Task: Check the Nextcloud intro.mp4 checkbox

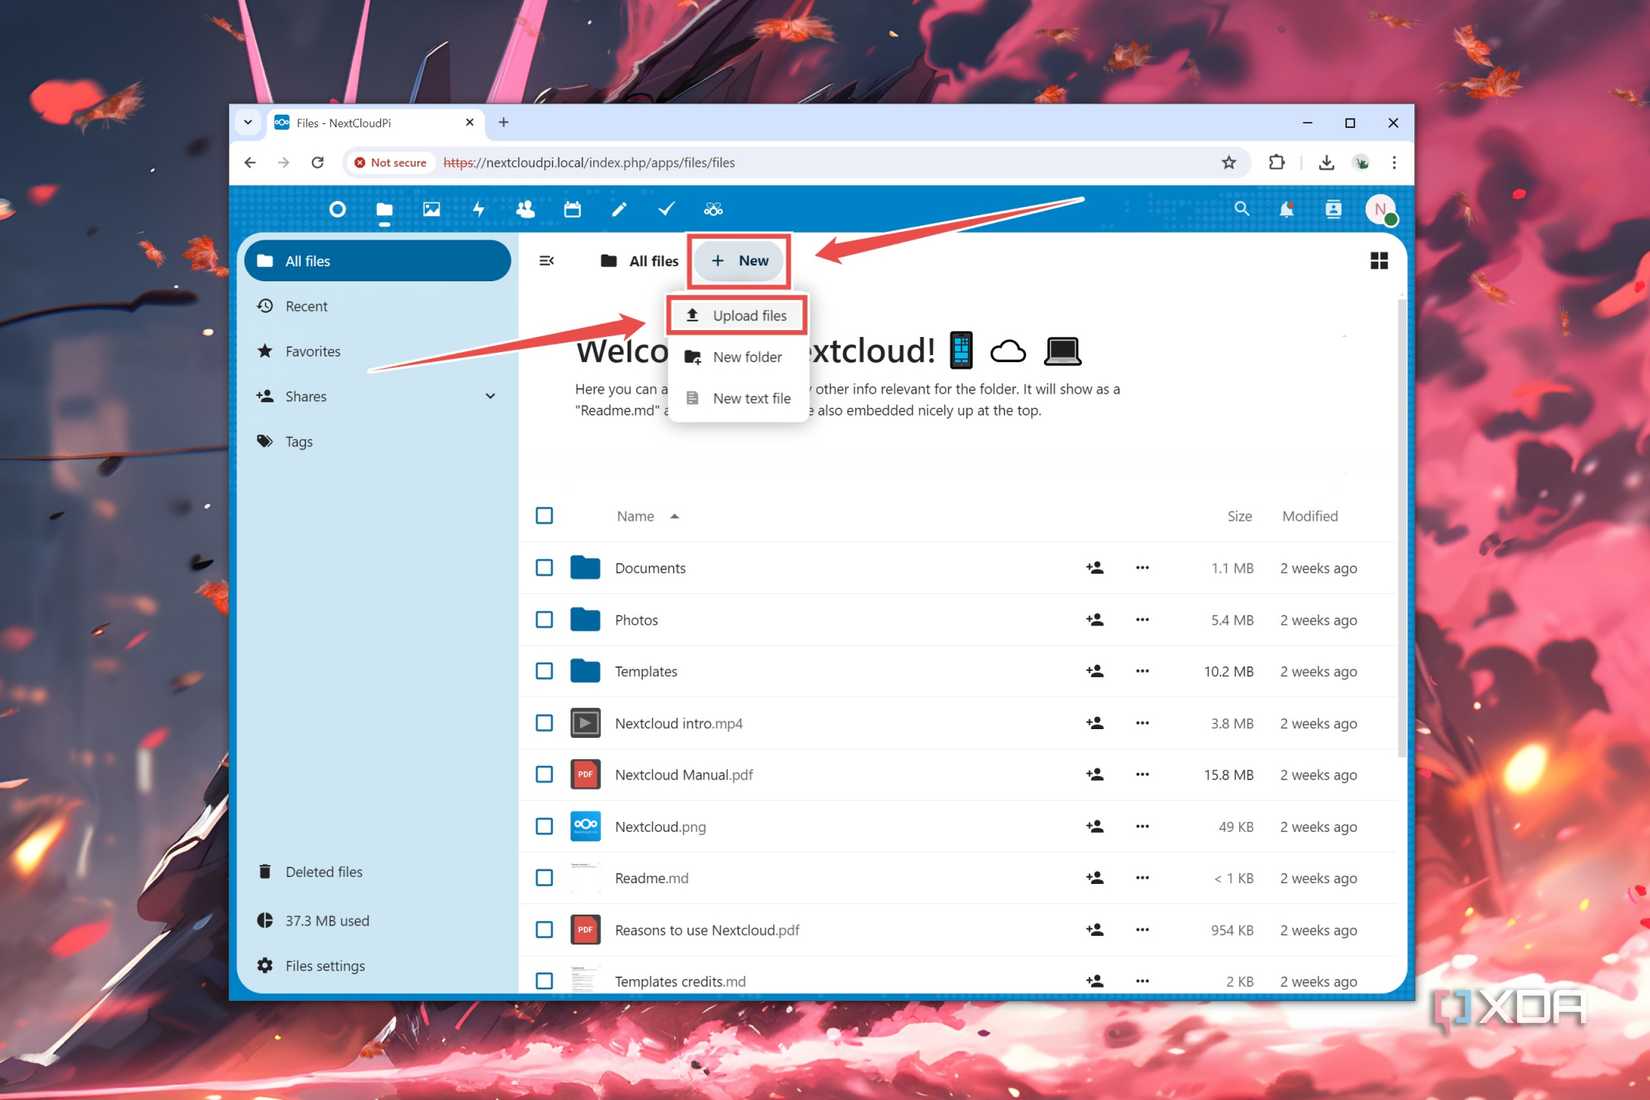Action: (544, 723)
